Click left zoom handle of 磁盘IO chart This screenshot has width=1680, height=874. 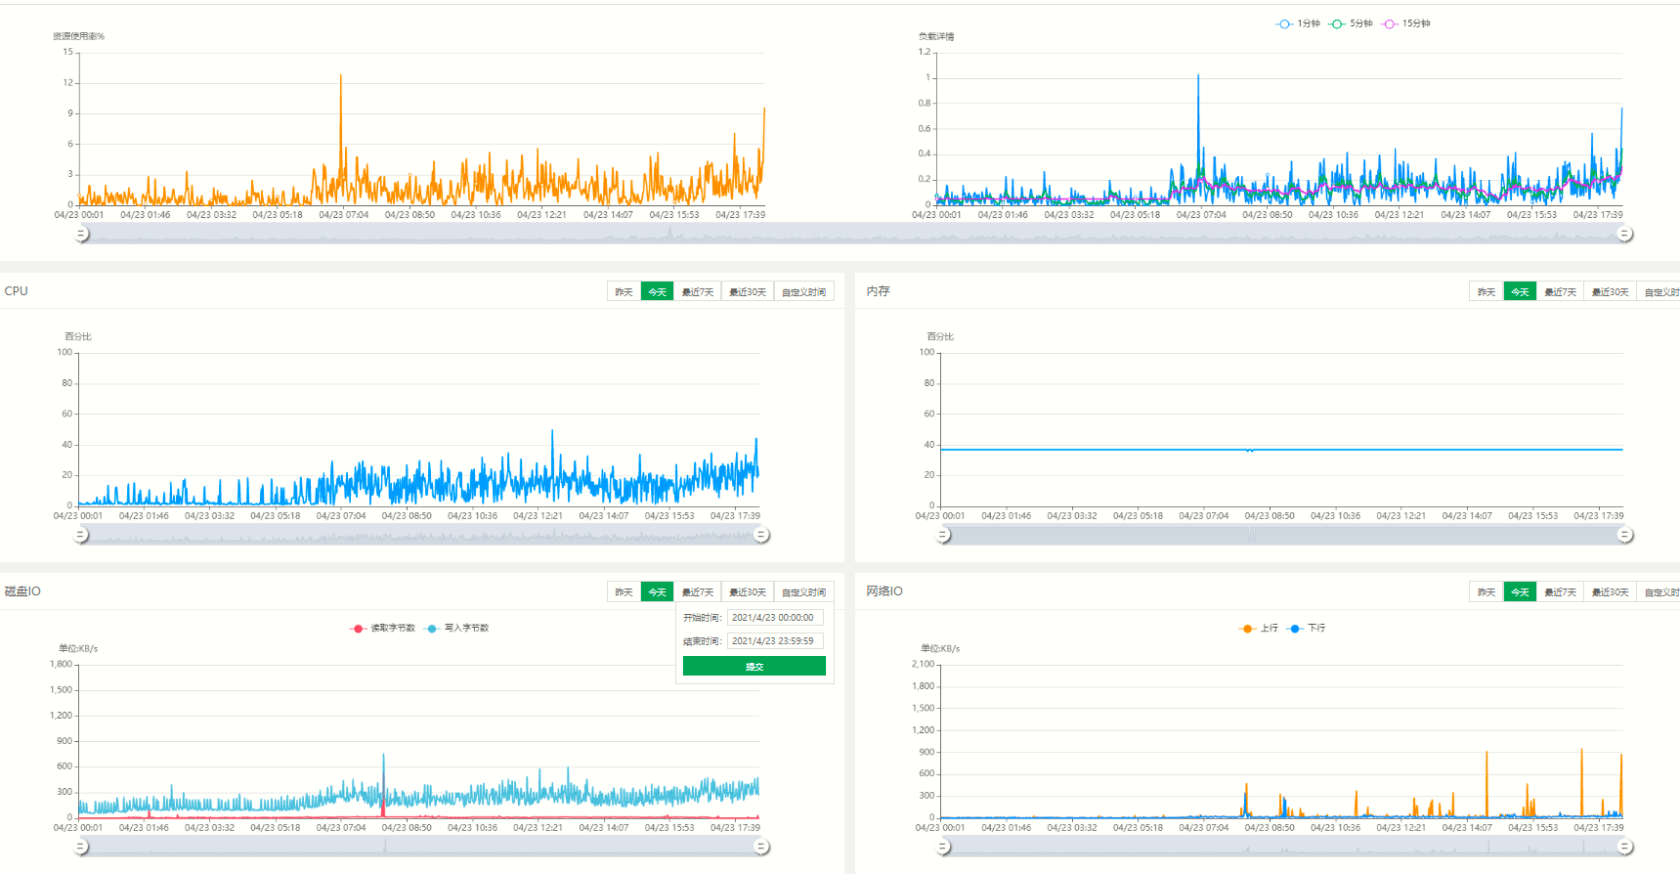[x=81, y=847]
